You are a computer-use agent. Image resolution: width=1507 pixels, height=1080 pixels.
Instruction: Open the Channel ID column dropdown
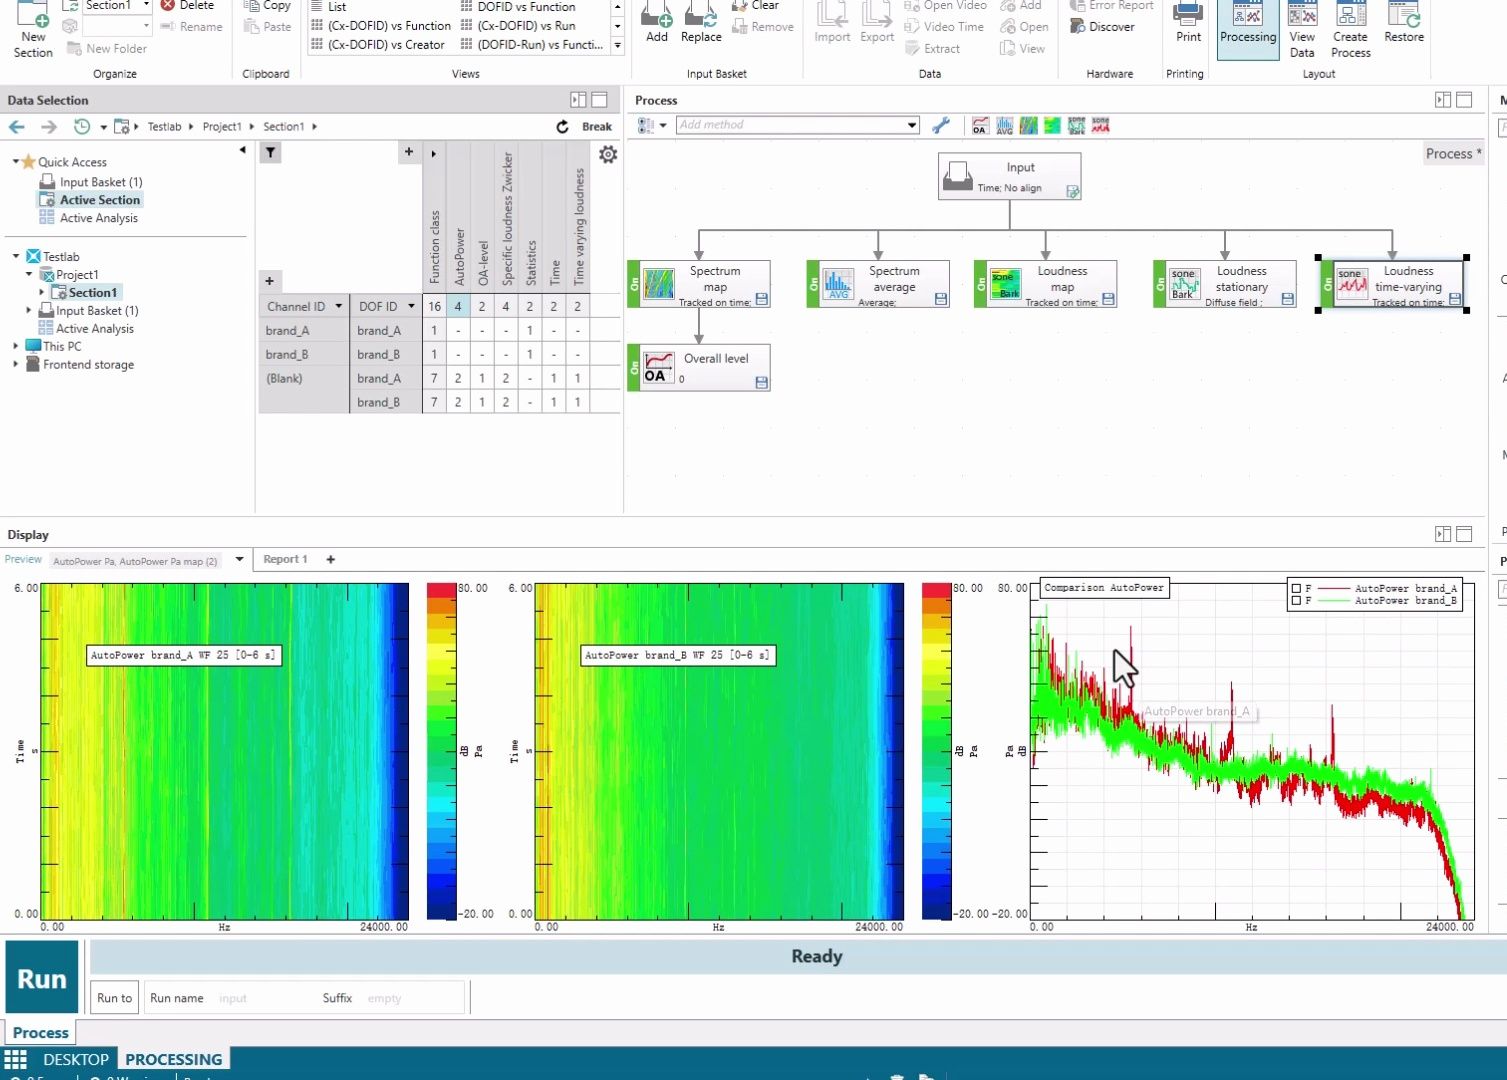tap(339, 306)
